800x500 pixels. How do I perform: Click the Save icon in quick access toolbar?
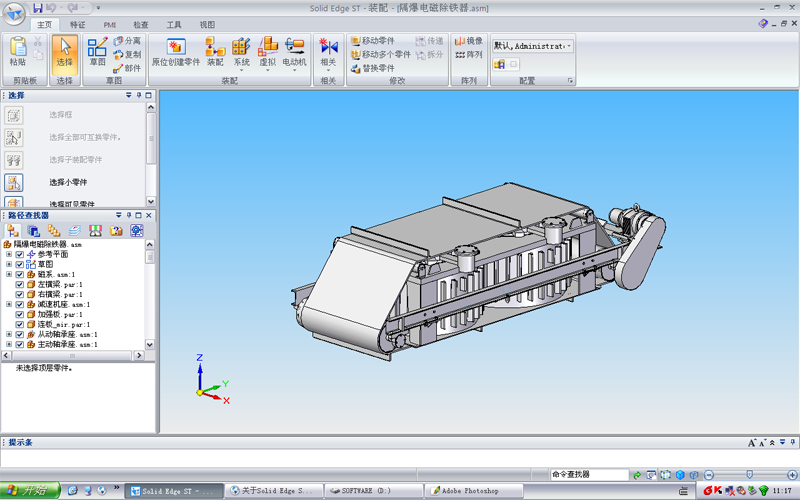tap(37, 8)
